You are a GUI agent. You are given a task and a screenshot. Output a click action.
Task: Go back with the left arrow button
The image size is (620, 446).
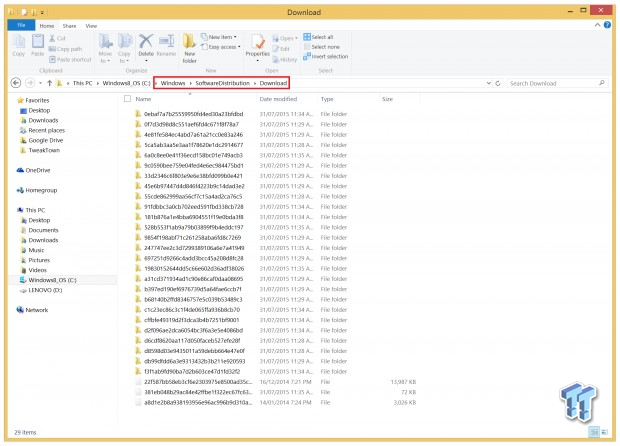[x=16, y=83]
